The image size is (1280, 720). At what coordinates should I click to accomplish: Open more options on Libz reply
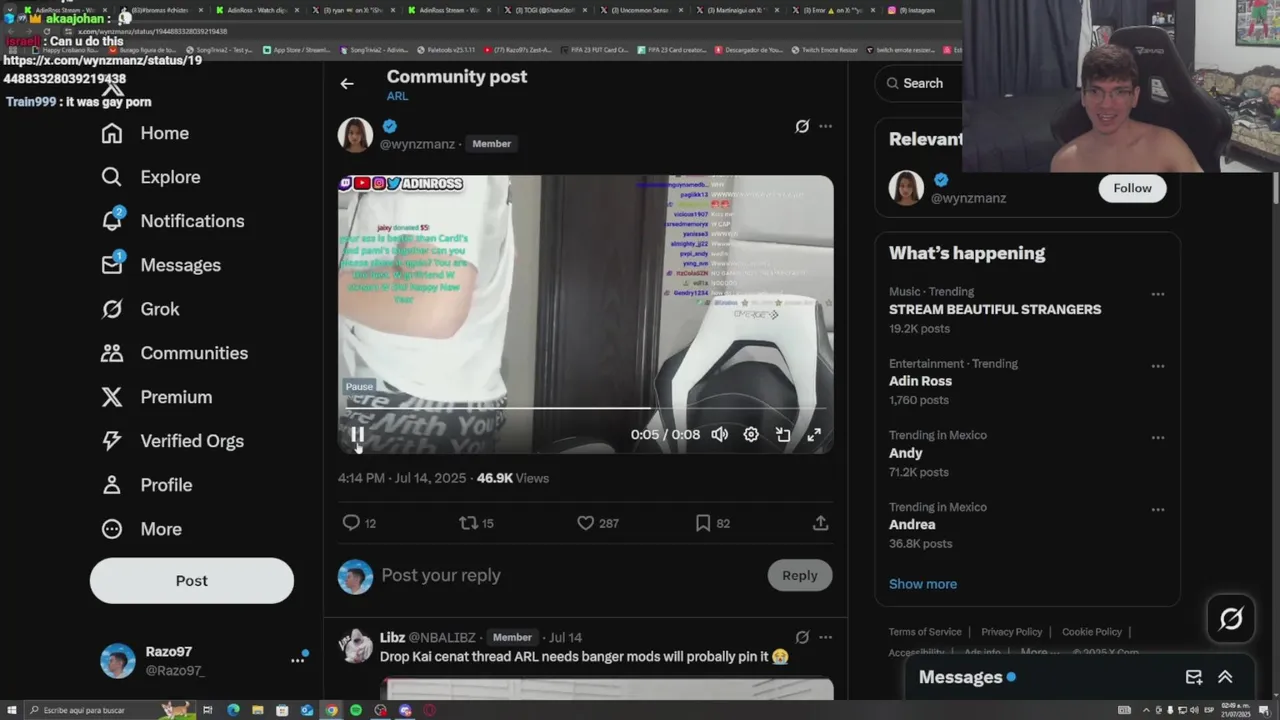point(825,637)
